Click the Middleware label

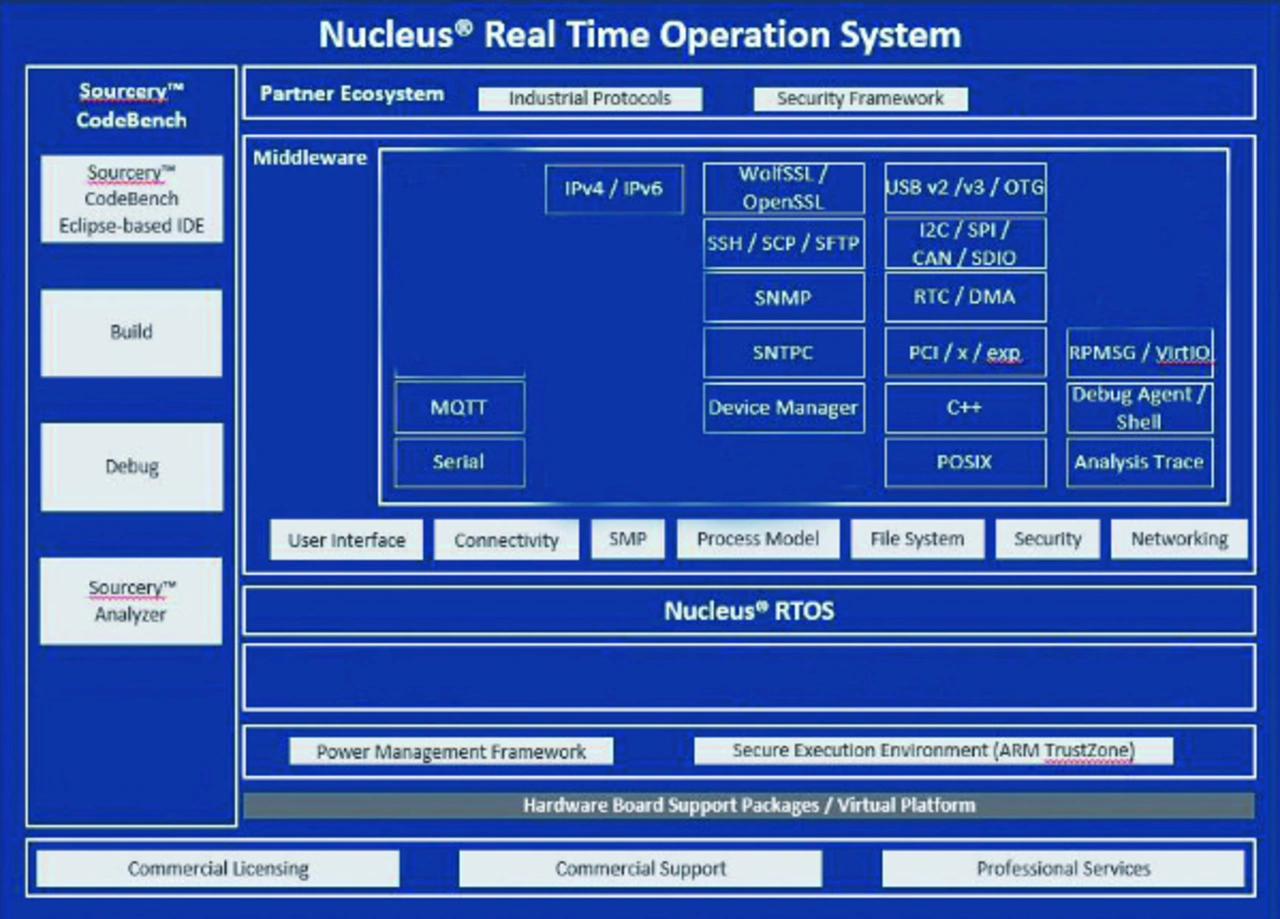point(310,158)
